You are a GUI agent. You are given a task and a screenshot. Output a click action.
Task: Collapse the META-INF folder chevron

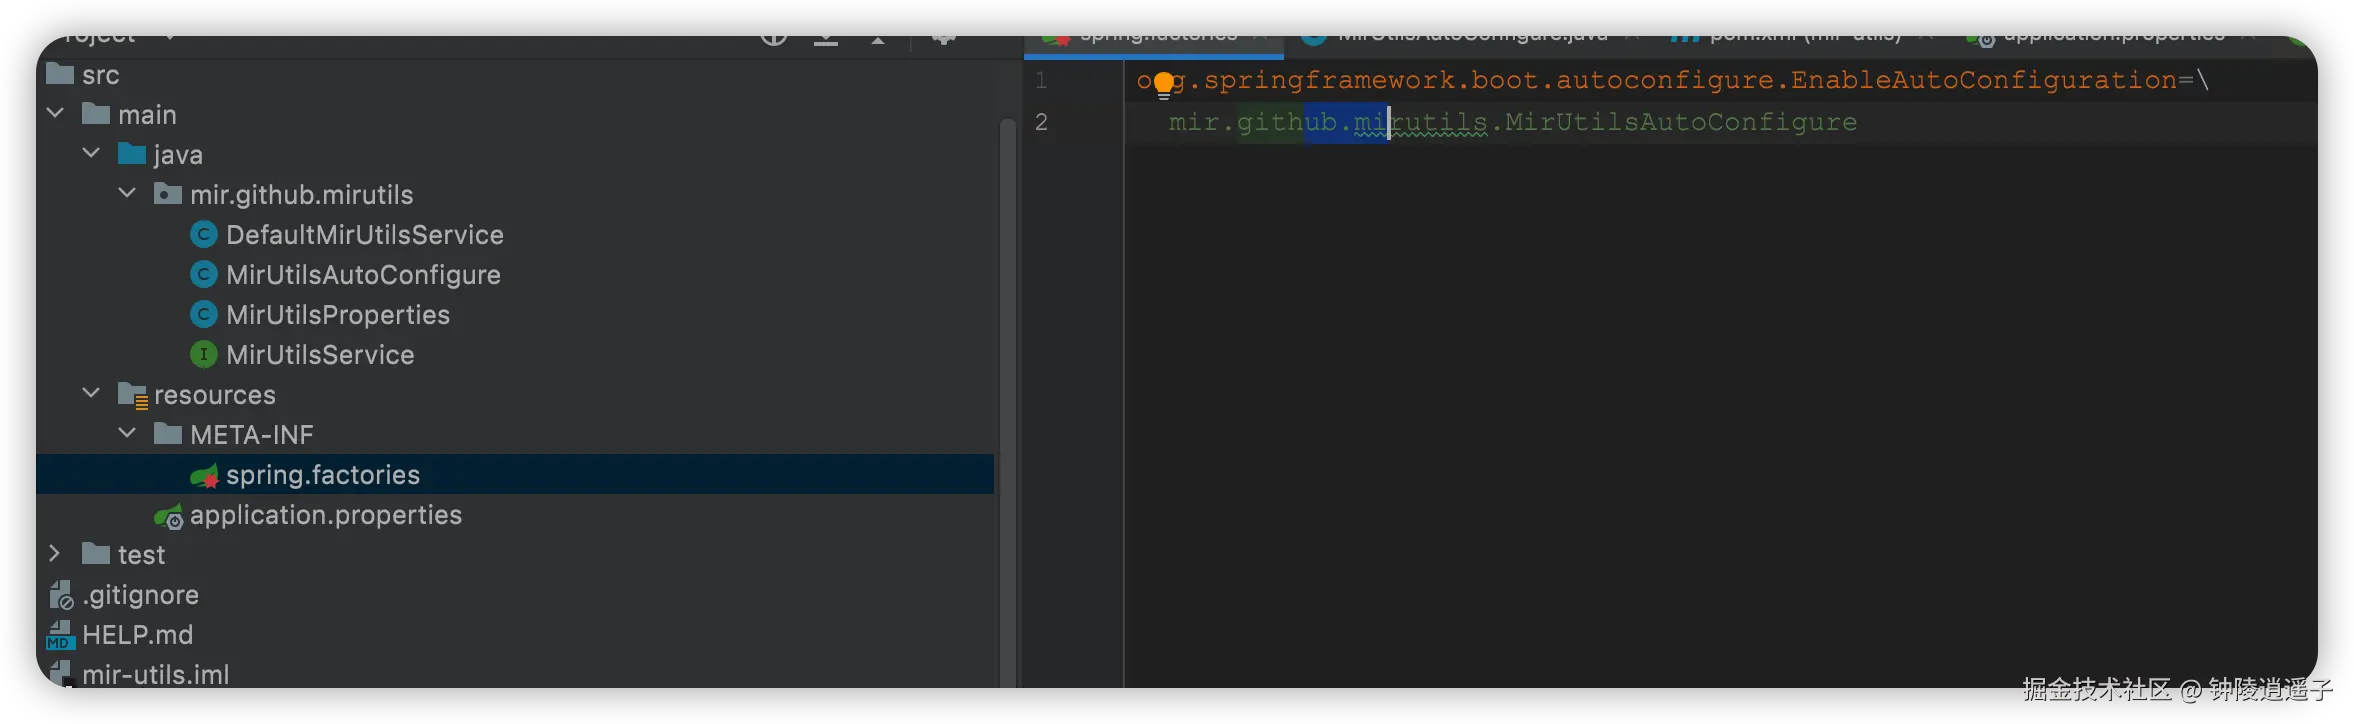coord(128,434)
